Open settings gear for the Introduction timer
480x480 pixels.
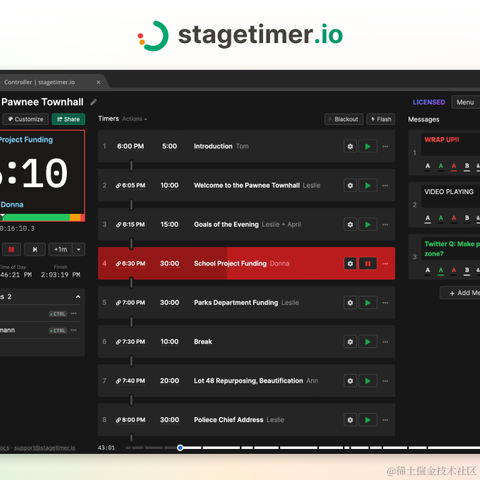coord(350,146)
